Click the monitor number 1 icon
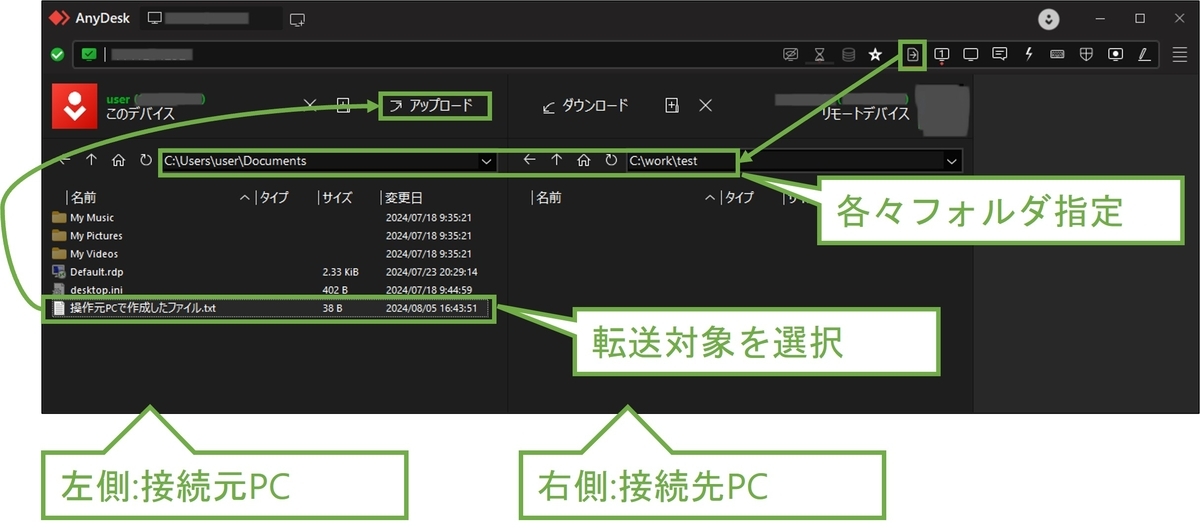The image size is (1200, 529). (941, 54)
